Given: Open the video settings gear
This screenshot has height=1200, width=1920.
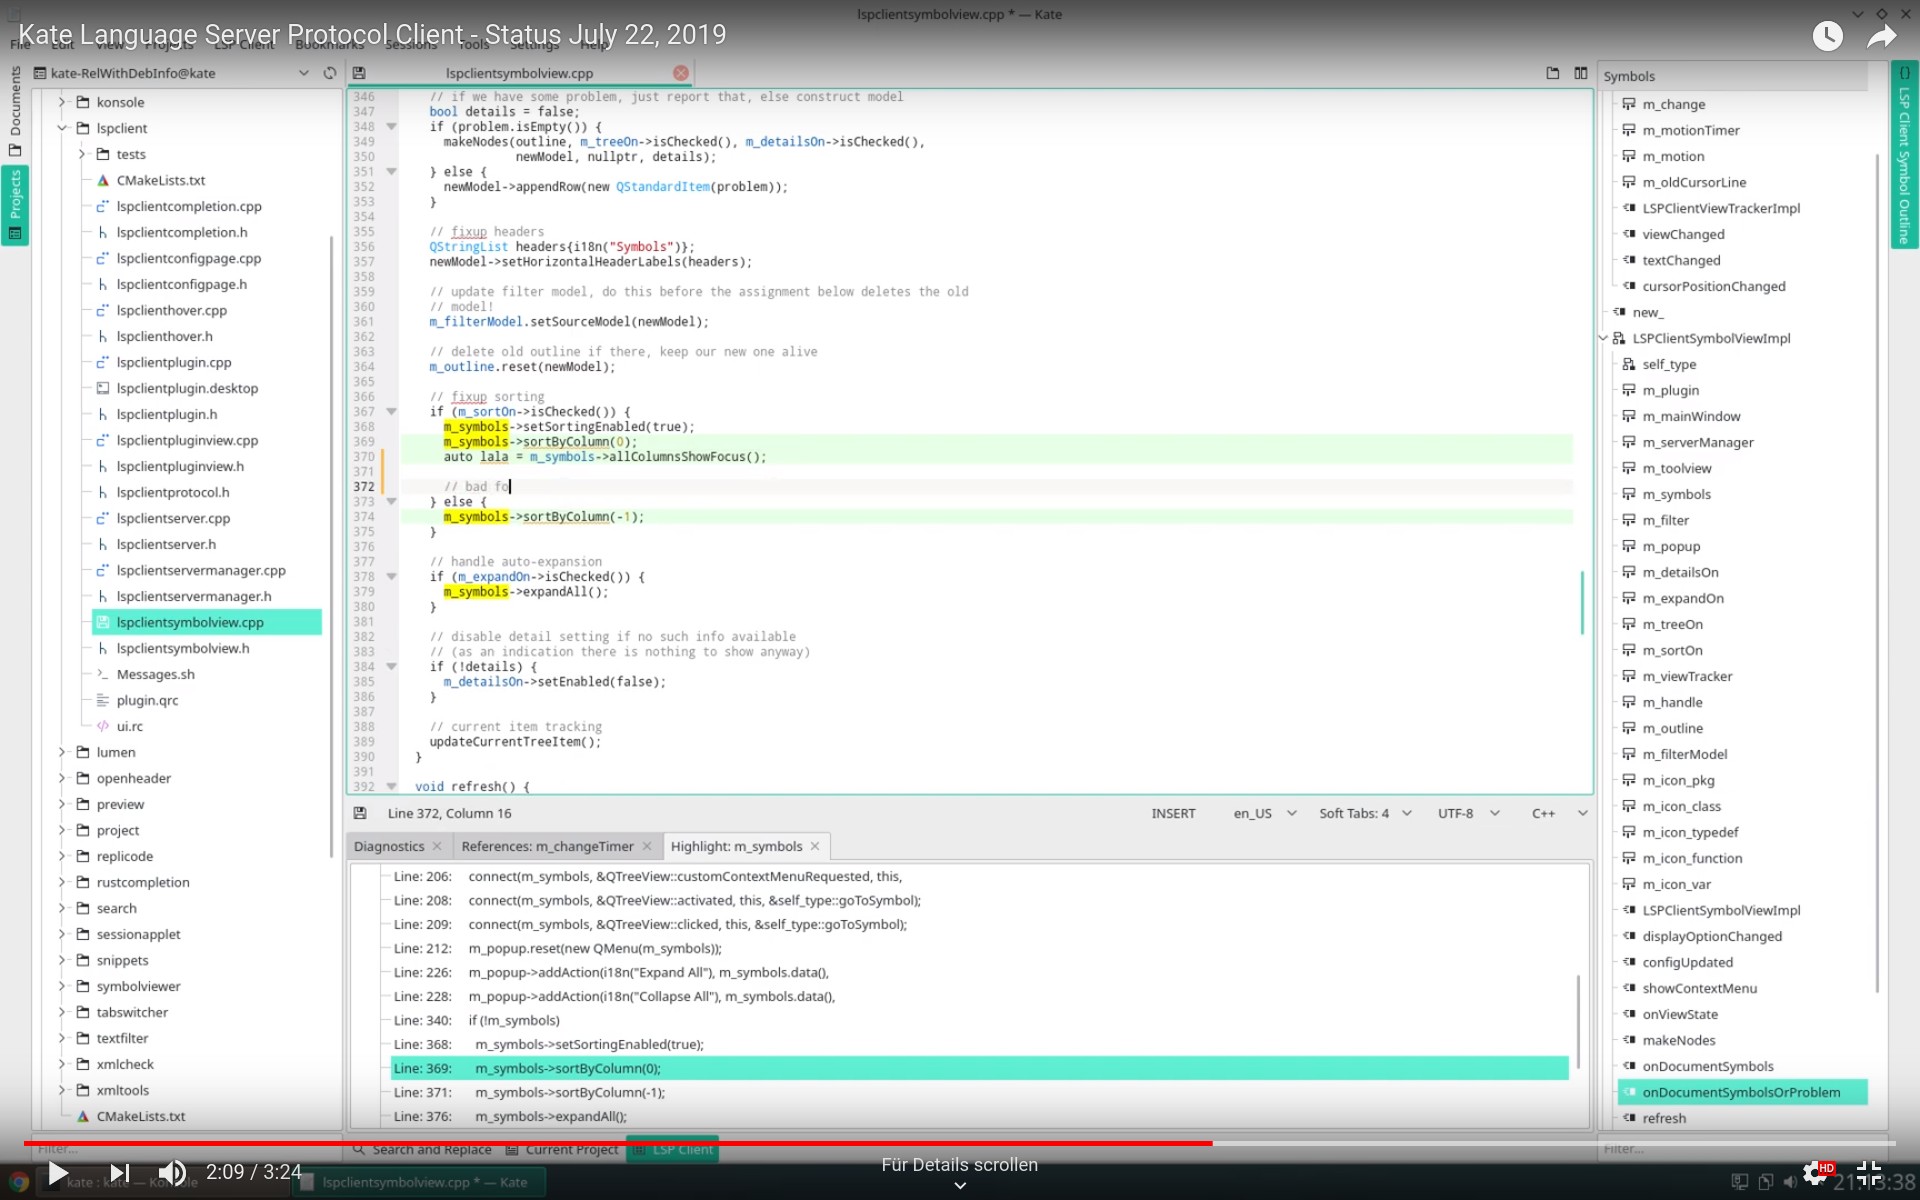Looking at the screenshot, I should pos(1815,1172).
